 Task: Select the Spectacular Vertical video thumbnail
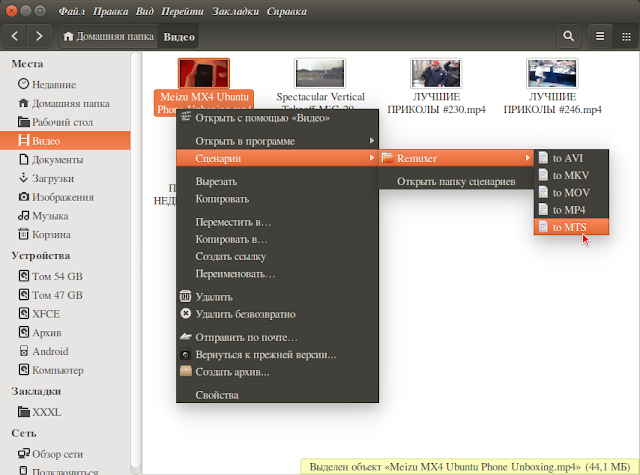click(x=320, y=73)
